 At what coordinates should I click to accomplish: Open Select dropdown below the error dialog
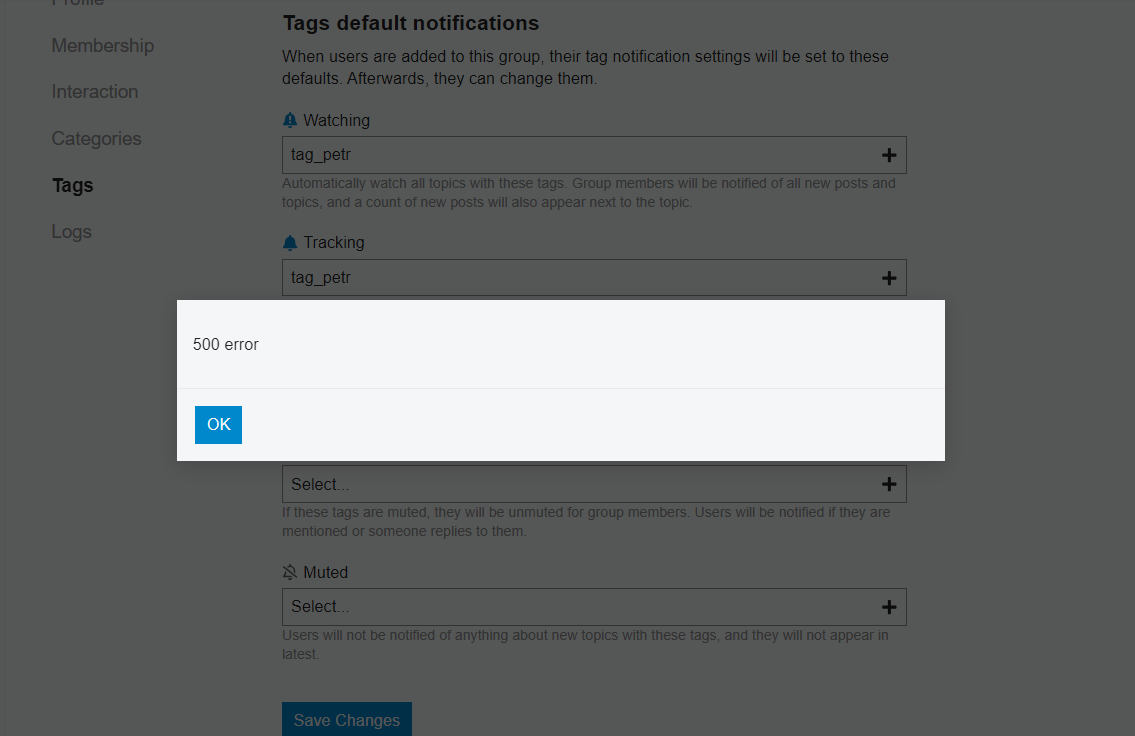594,484
